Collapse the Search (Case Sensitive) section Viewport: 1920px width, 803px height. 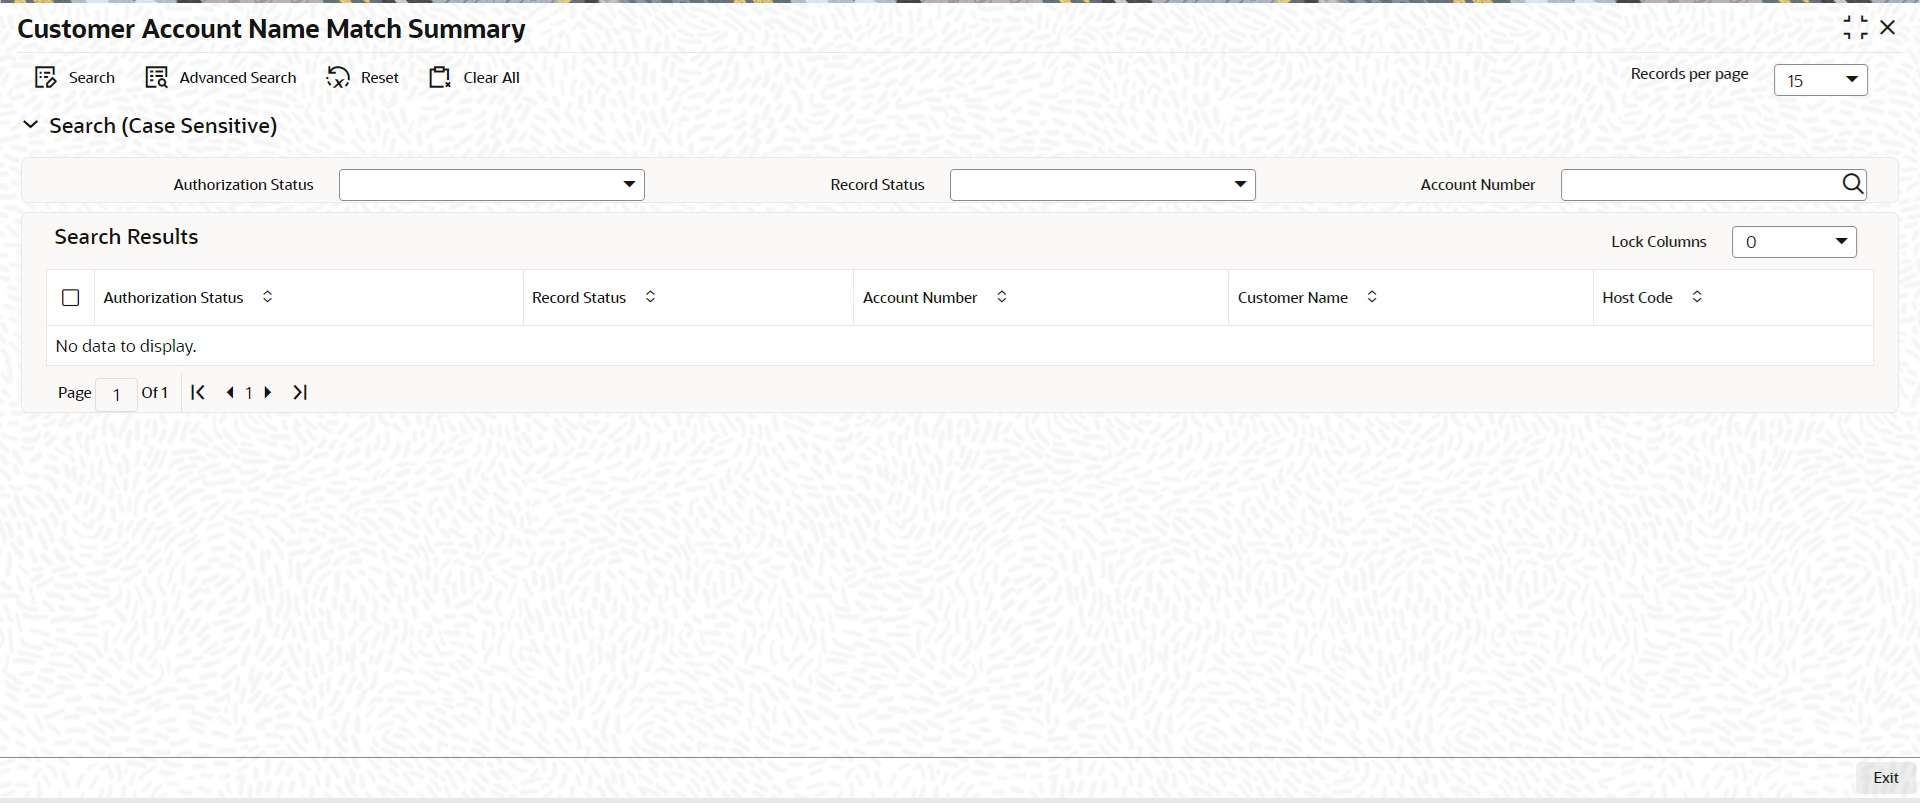31,125
